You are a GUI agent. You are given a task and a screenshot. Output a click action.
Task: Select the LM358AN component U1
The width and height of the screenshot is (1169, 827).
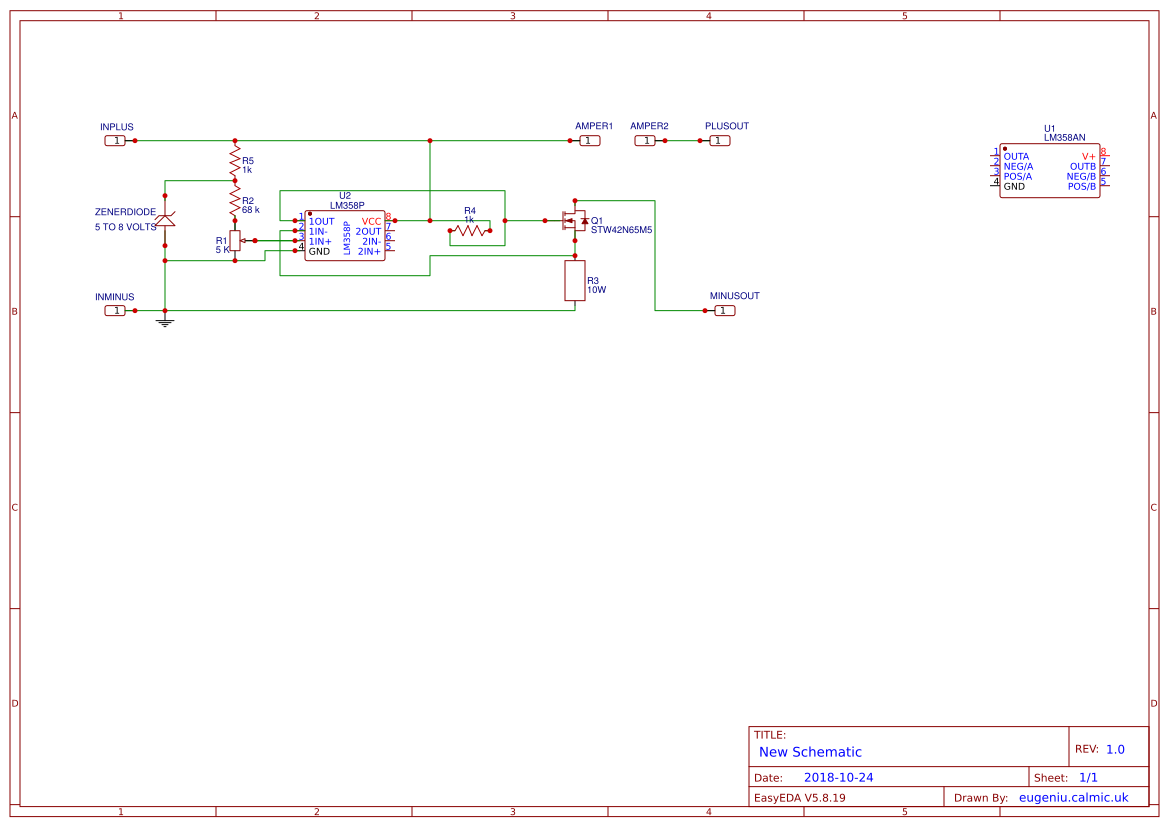coord(1048,170)
